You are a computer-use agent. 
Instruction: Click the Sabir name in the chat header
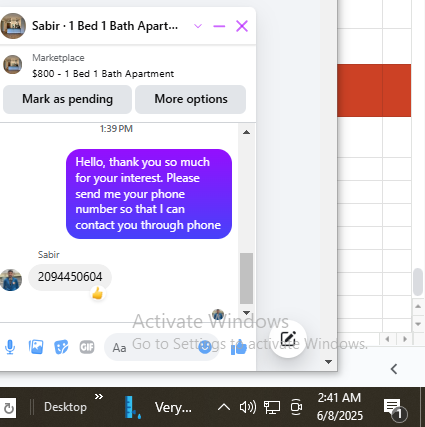pos(46,26)
